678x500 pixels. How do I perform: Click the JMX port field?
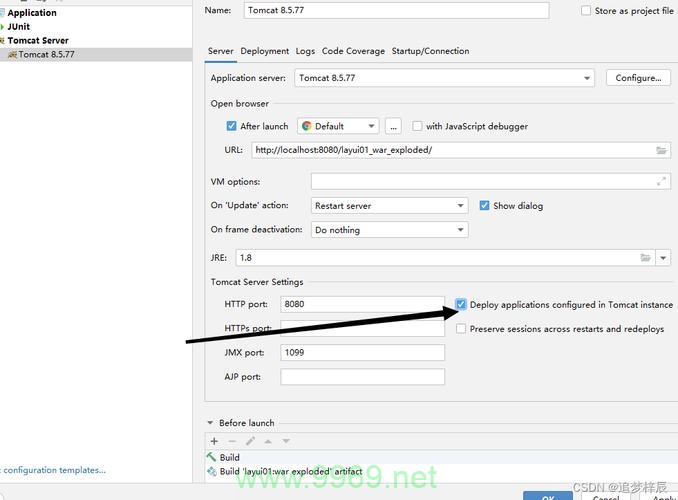pyautogui.click(x=362, y=353)
